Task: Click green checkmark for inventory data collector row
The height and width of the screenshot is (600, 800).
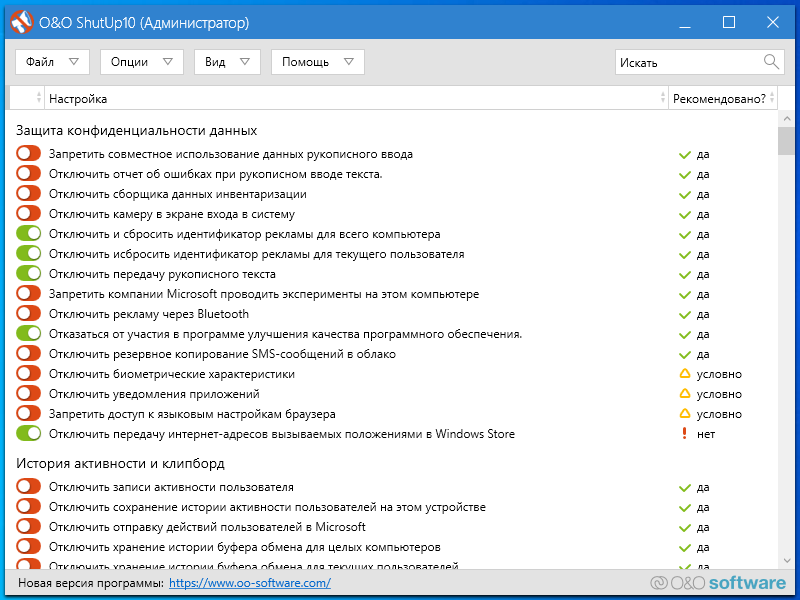Action: pyautogui.click(x=685, y=195)
